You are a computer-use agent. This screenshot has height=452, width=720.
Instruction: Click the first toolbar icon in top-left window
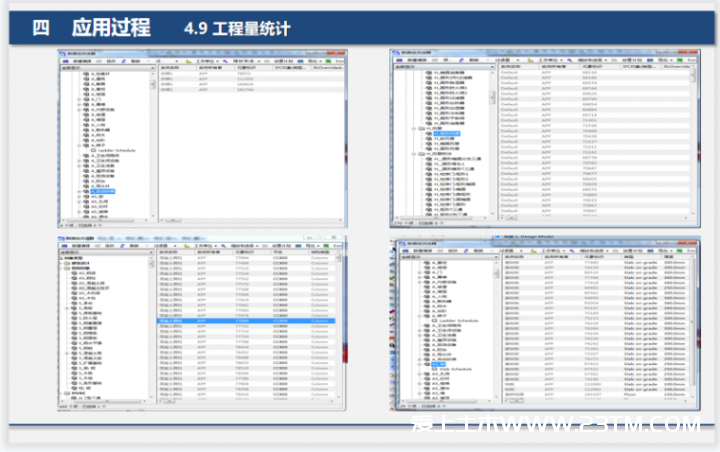click(65, 61)
